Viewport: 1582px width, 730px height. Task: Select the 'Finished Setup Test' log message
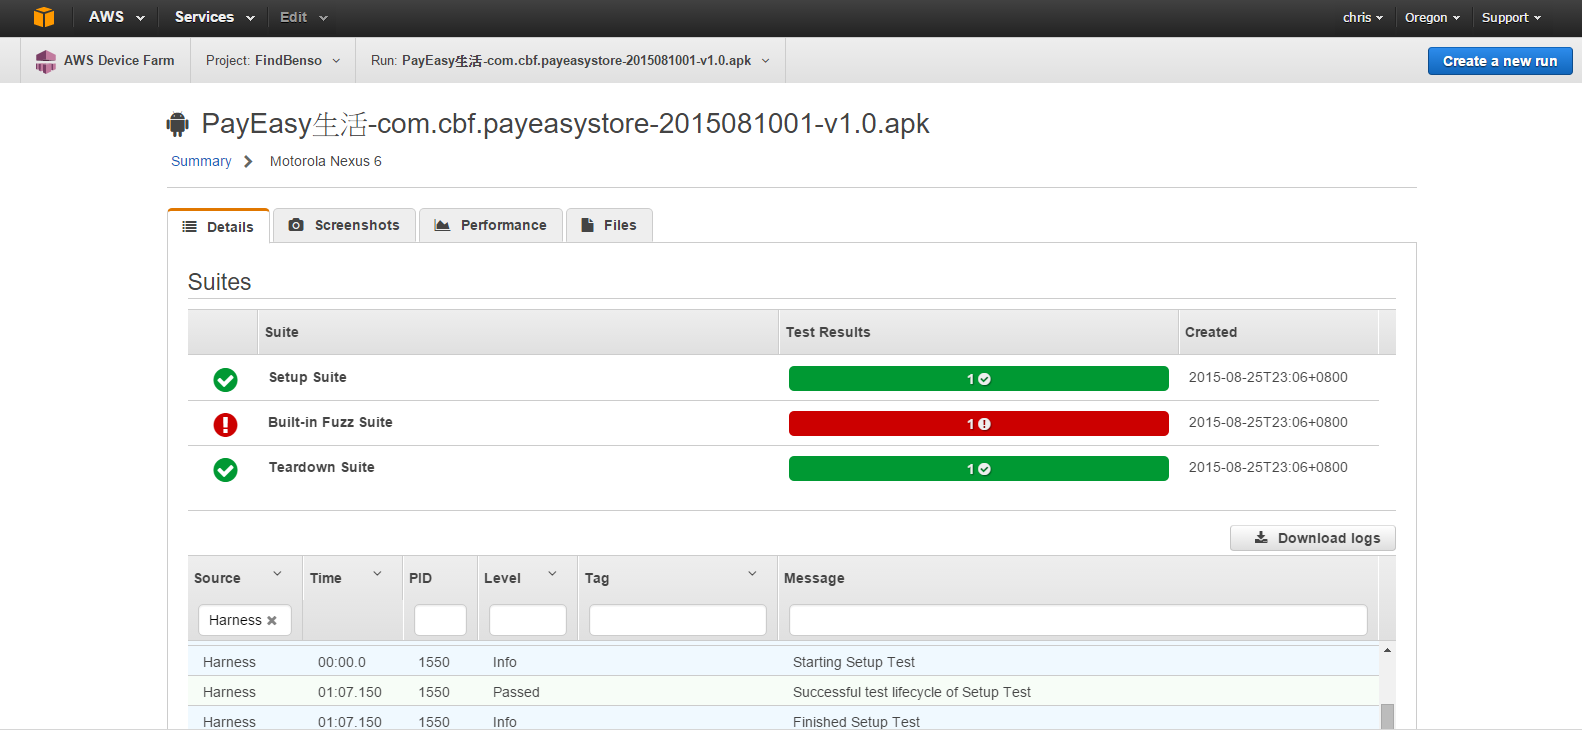856,722
